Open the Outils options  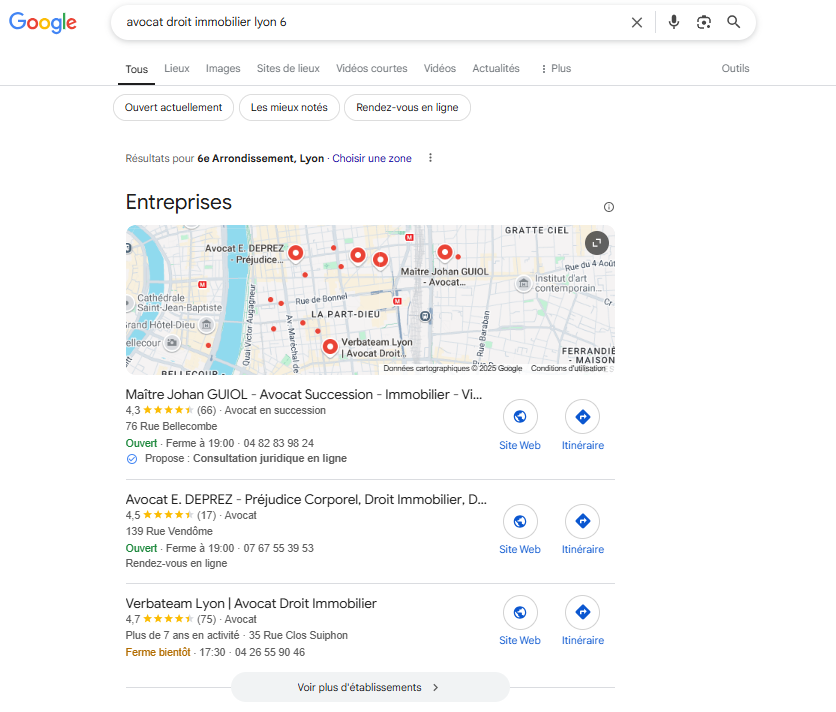(735, 68)
